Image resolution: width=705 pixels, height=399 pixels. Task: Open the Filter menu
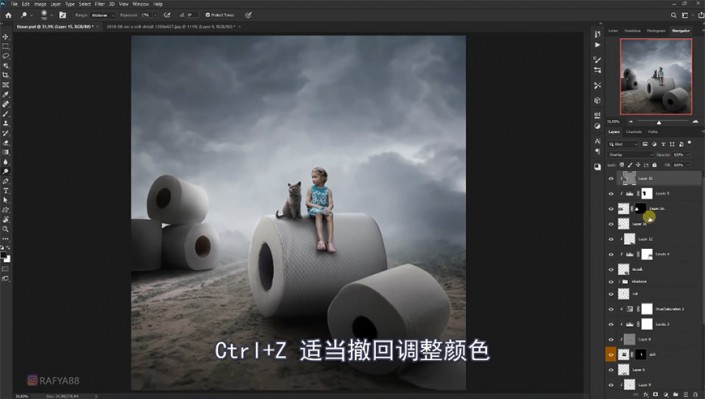100,4
